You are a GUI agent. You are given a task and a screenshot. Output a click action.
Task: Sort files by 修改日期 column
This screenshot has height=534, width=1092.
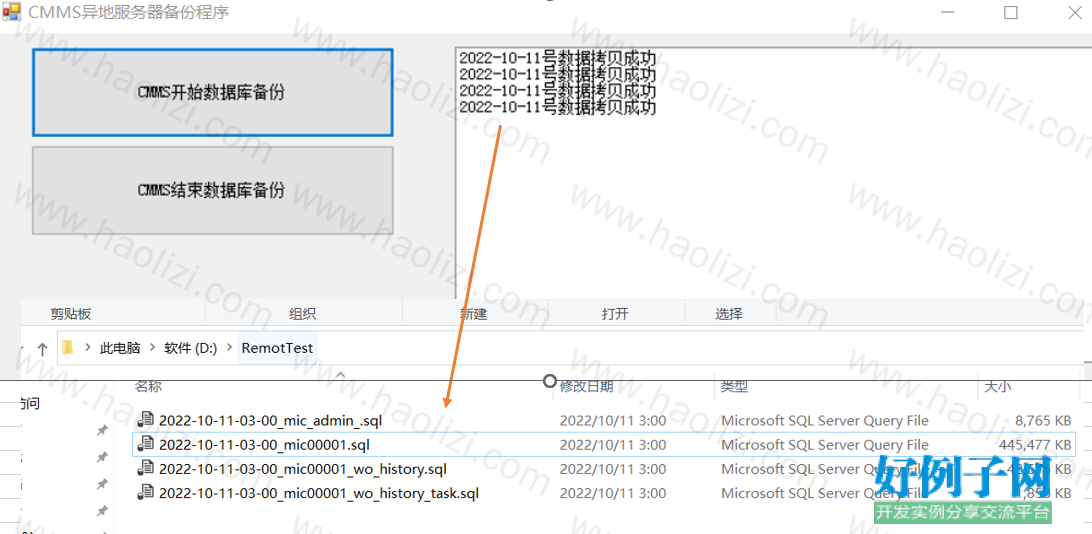587,386
